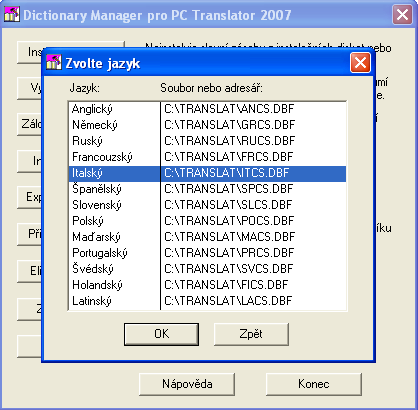
Task: Click the Zvolte jazyk dialog title icon
Action: tap(53, 62)
